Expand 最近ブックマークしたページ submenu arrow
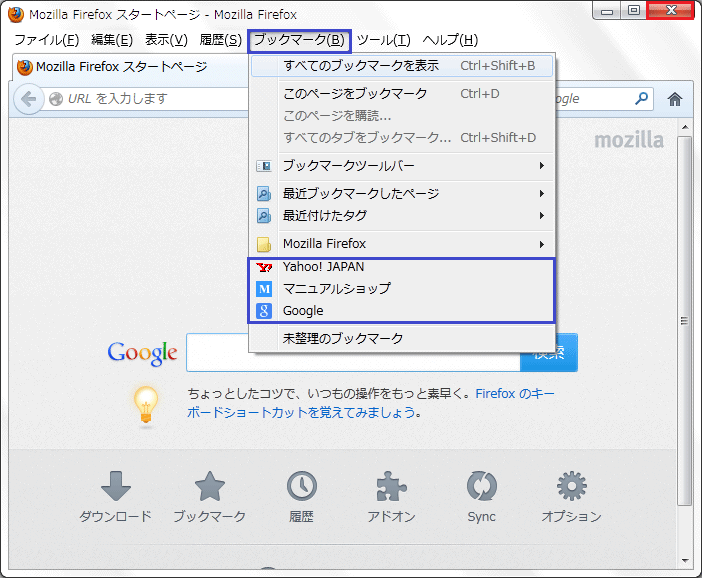 click(x=542, y=193)
